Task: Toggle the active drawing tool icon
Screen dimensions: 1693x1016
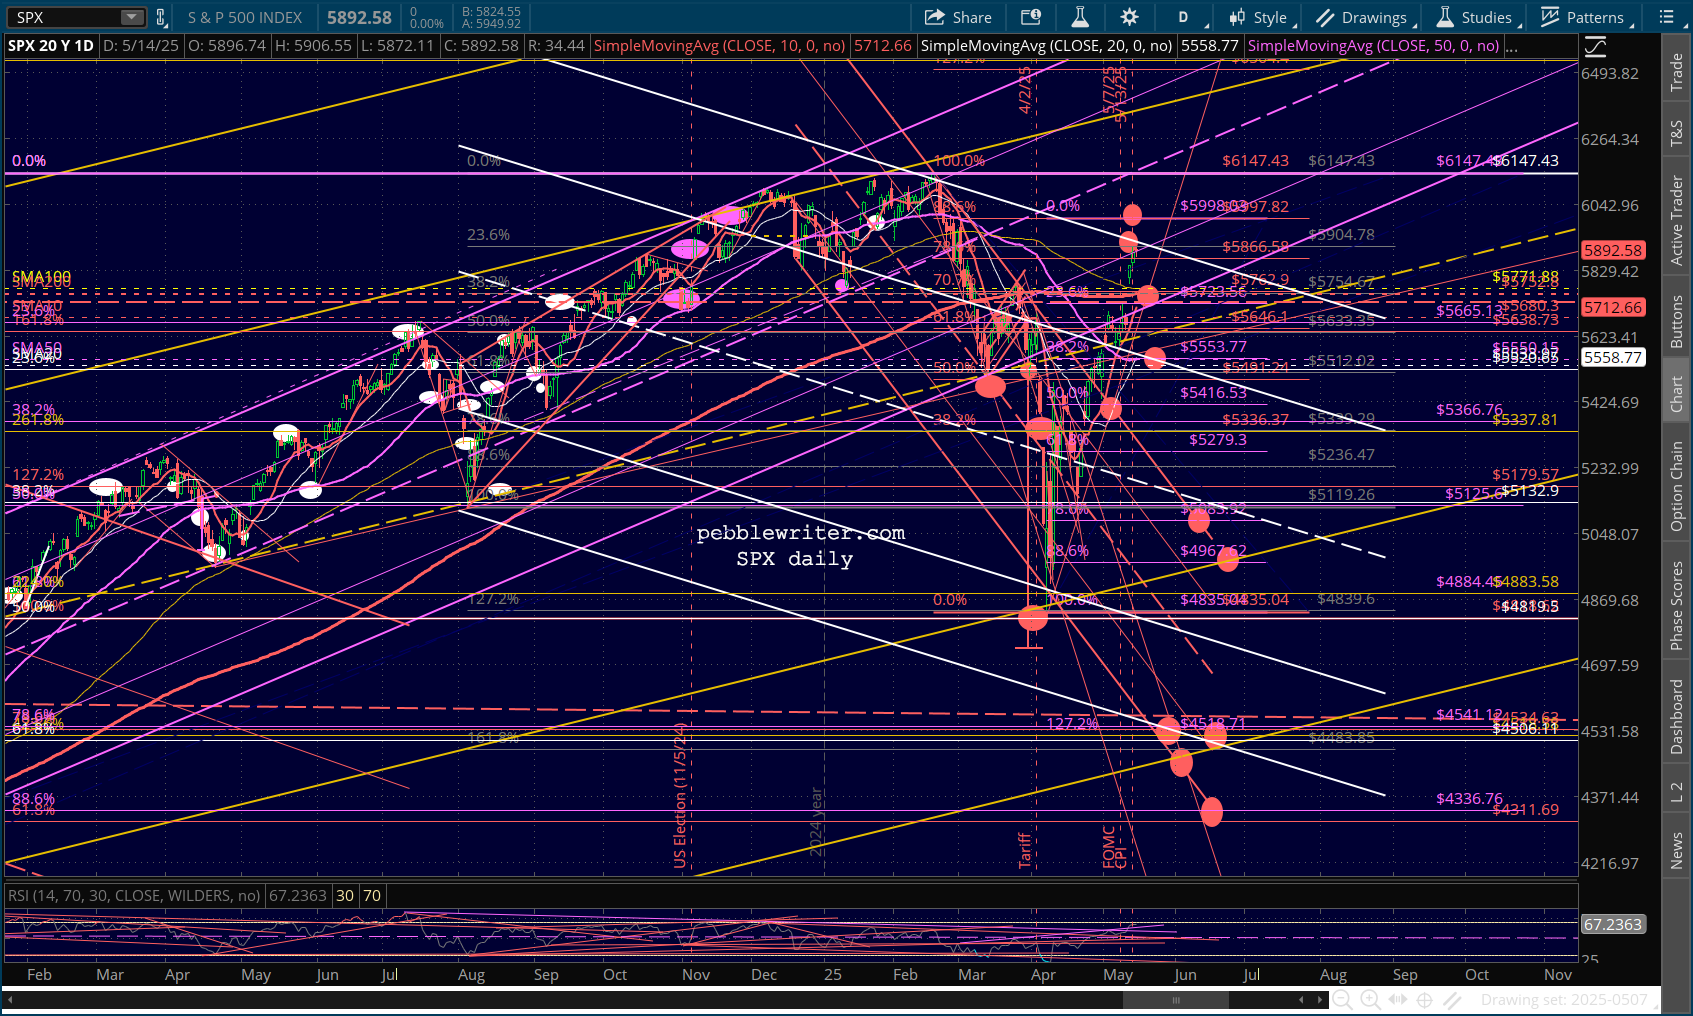Action: pos(1452,999)
